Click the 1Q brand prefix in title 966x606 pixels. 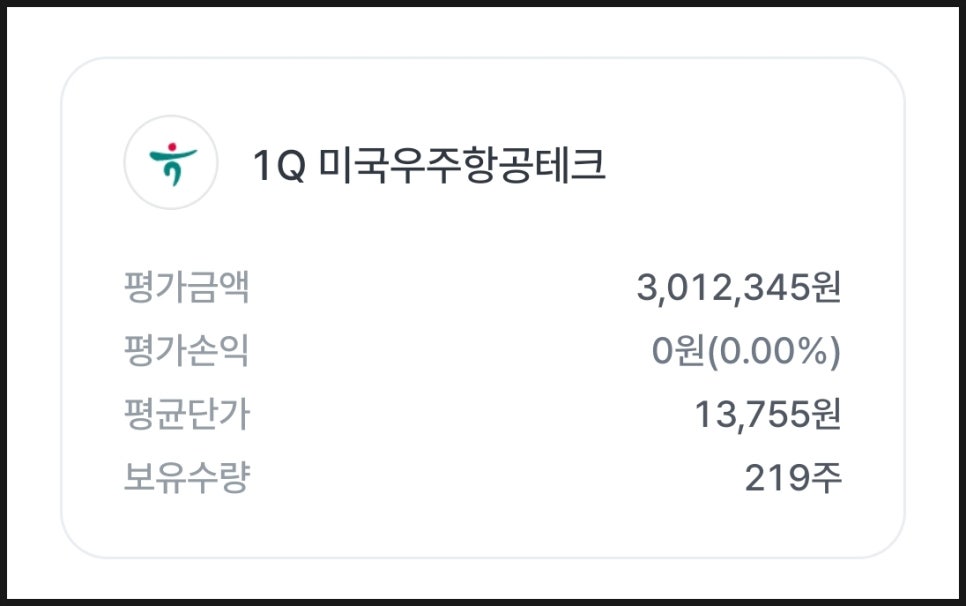pyautogui.click(x=277, y=166)
